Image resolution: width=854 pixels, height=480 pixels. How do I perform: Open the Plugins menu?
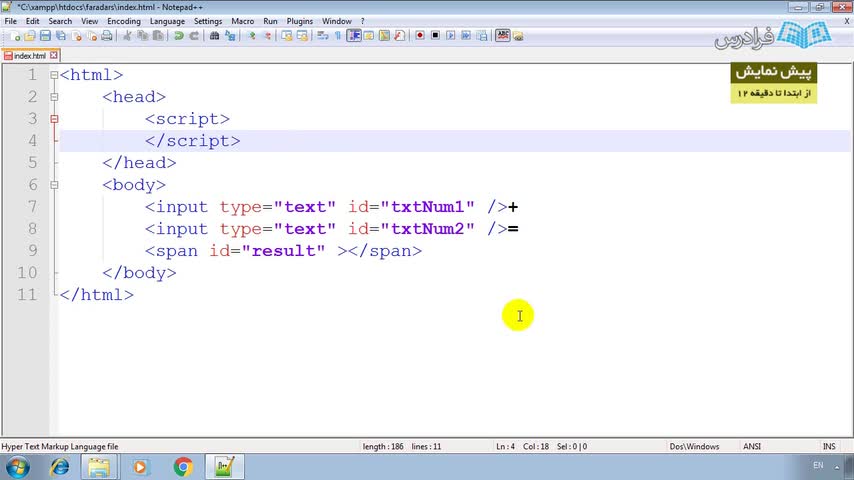300,21
